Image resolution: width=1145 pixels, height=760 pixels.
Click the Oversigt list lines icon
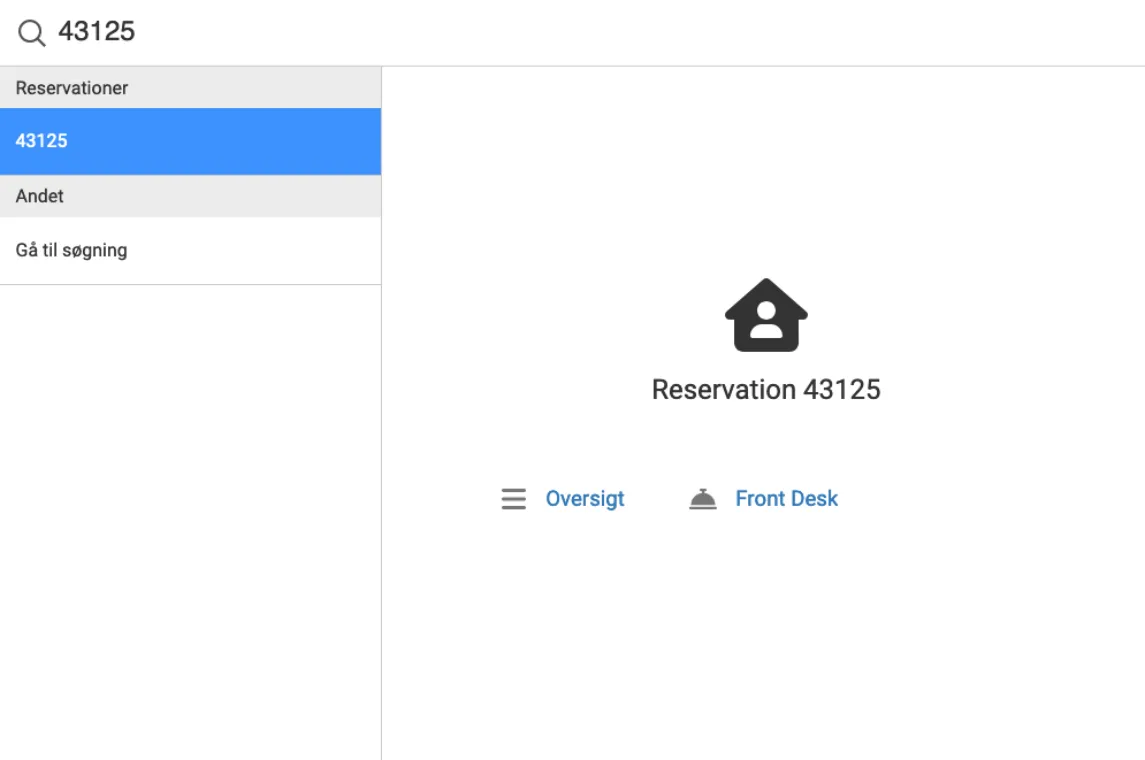coord(513,498)
